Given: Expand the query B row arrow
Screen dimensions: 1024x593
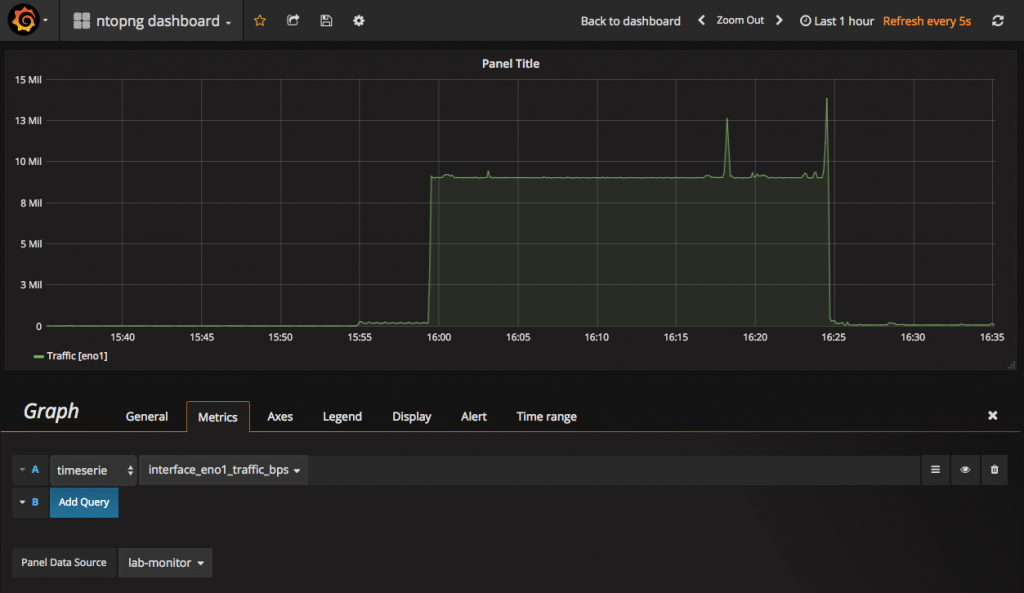Looking at the screenshot, I should click(22, 502).
